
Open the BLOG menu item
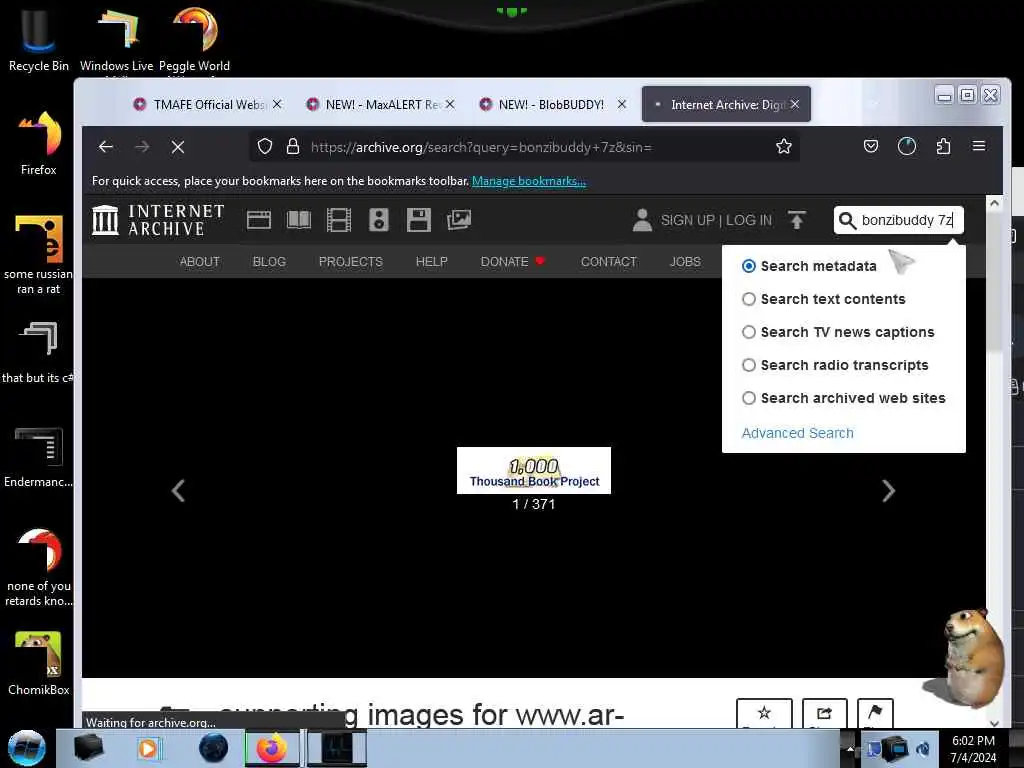tap(269, 261)
